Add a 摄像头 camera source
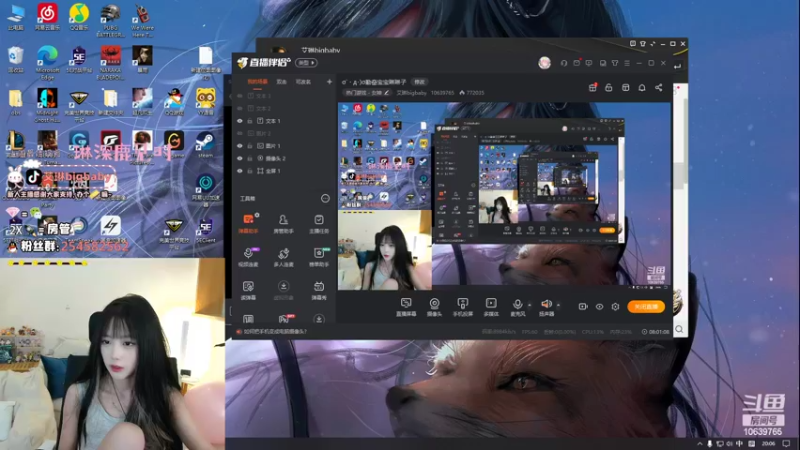800x450 pixels. [434, 307]
